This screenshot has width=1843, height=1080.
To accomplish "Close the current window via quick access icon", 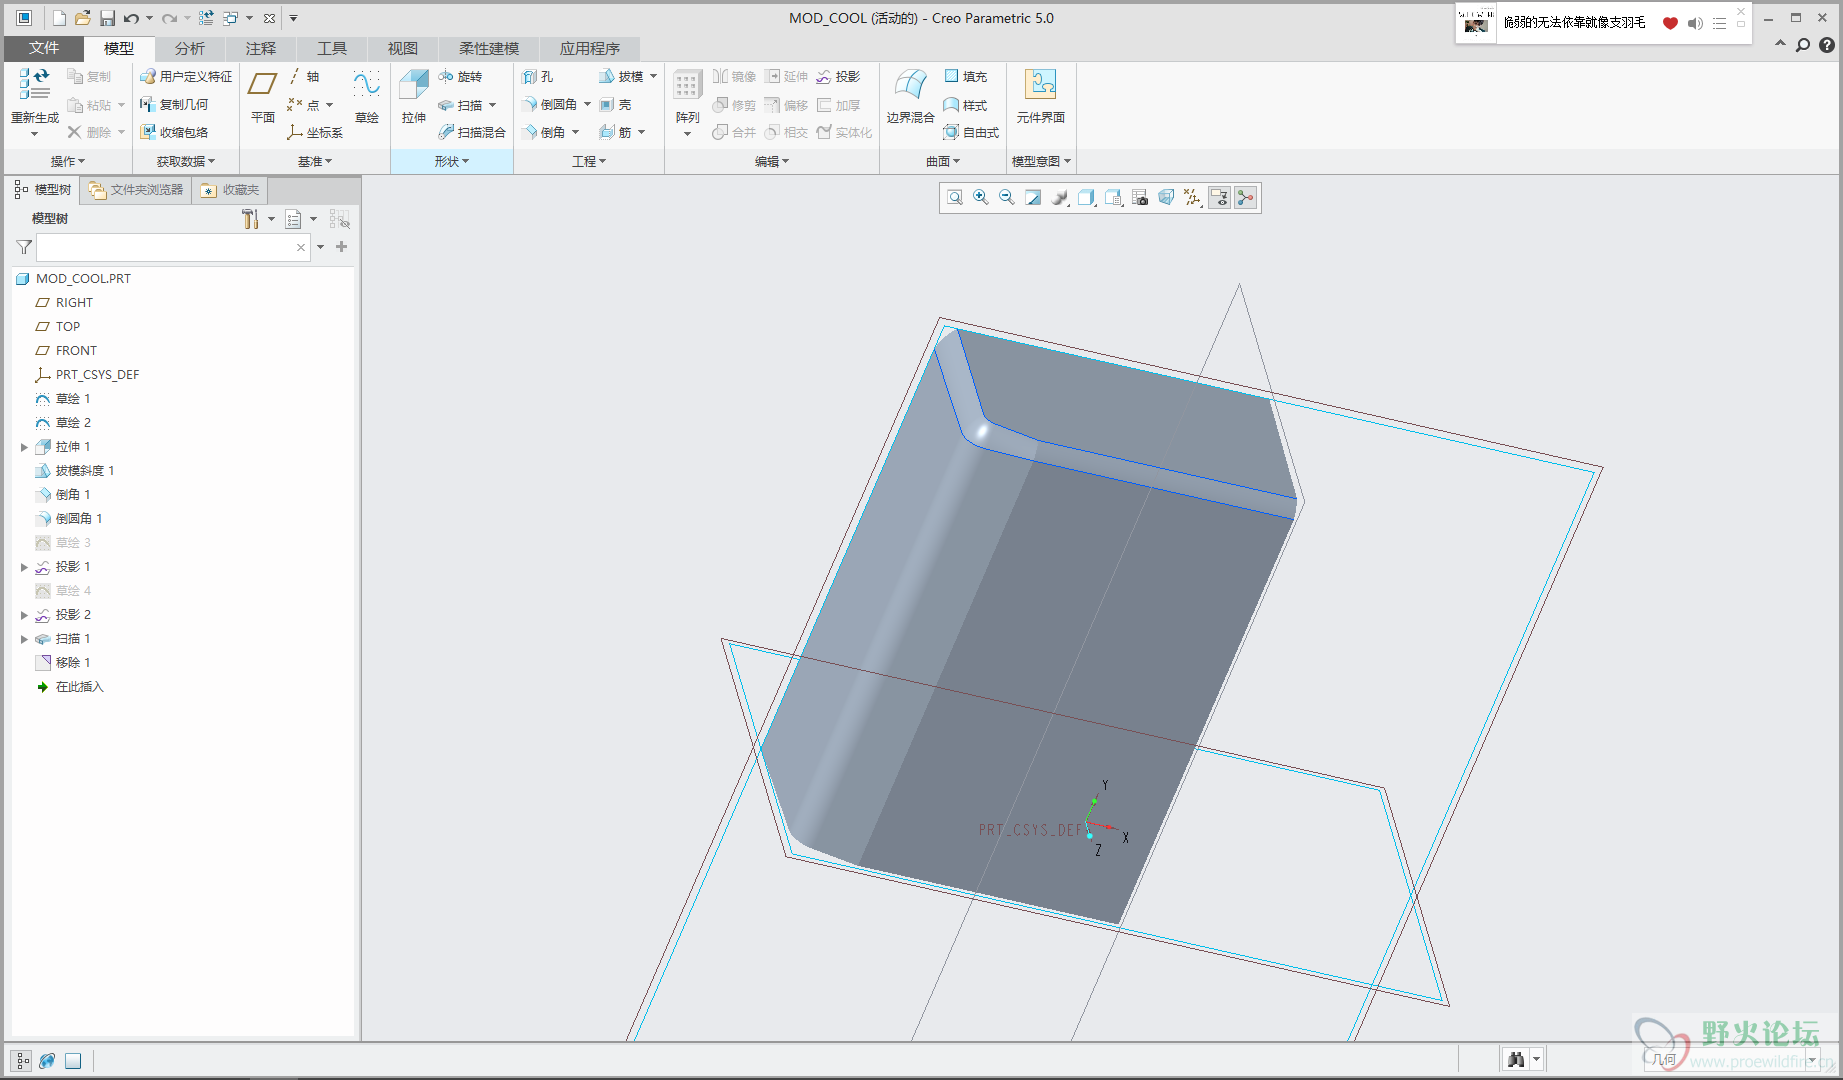I will click(x=269, y=18).
